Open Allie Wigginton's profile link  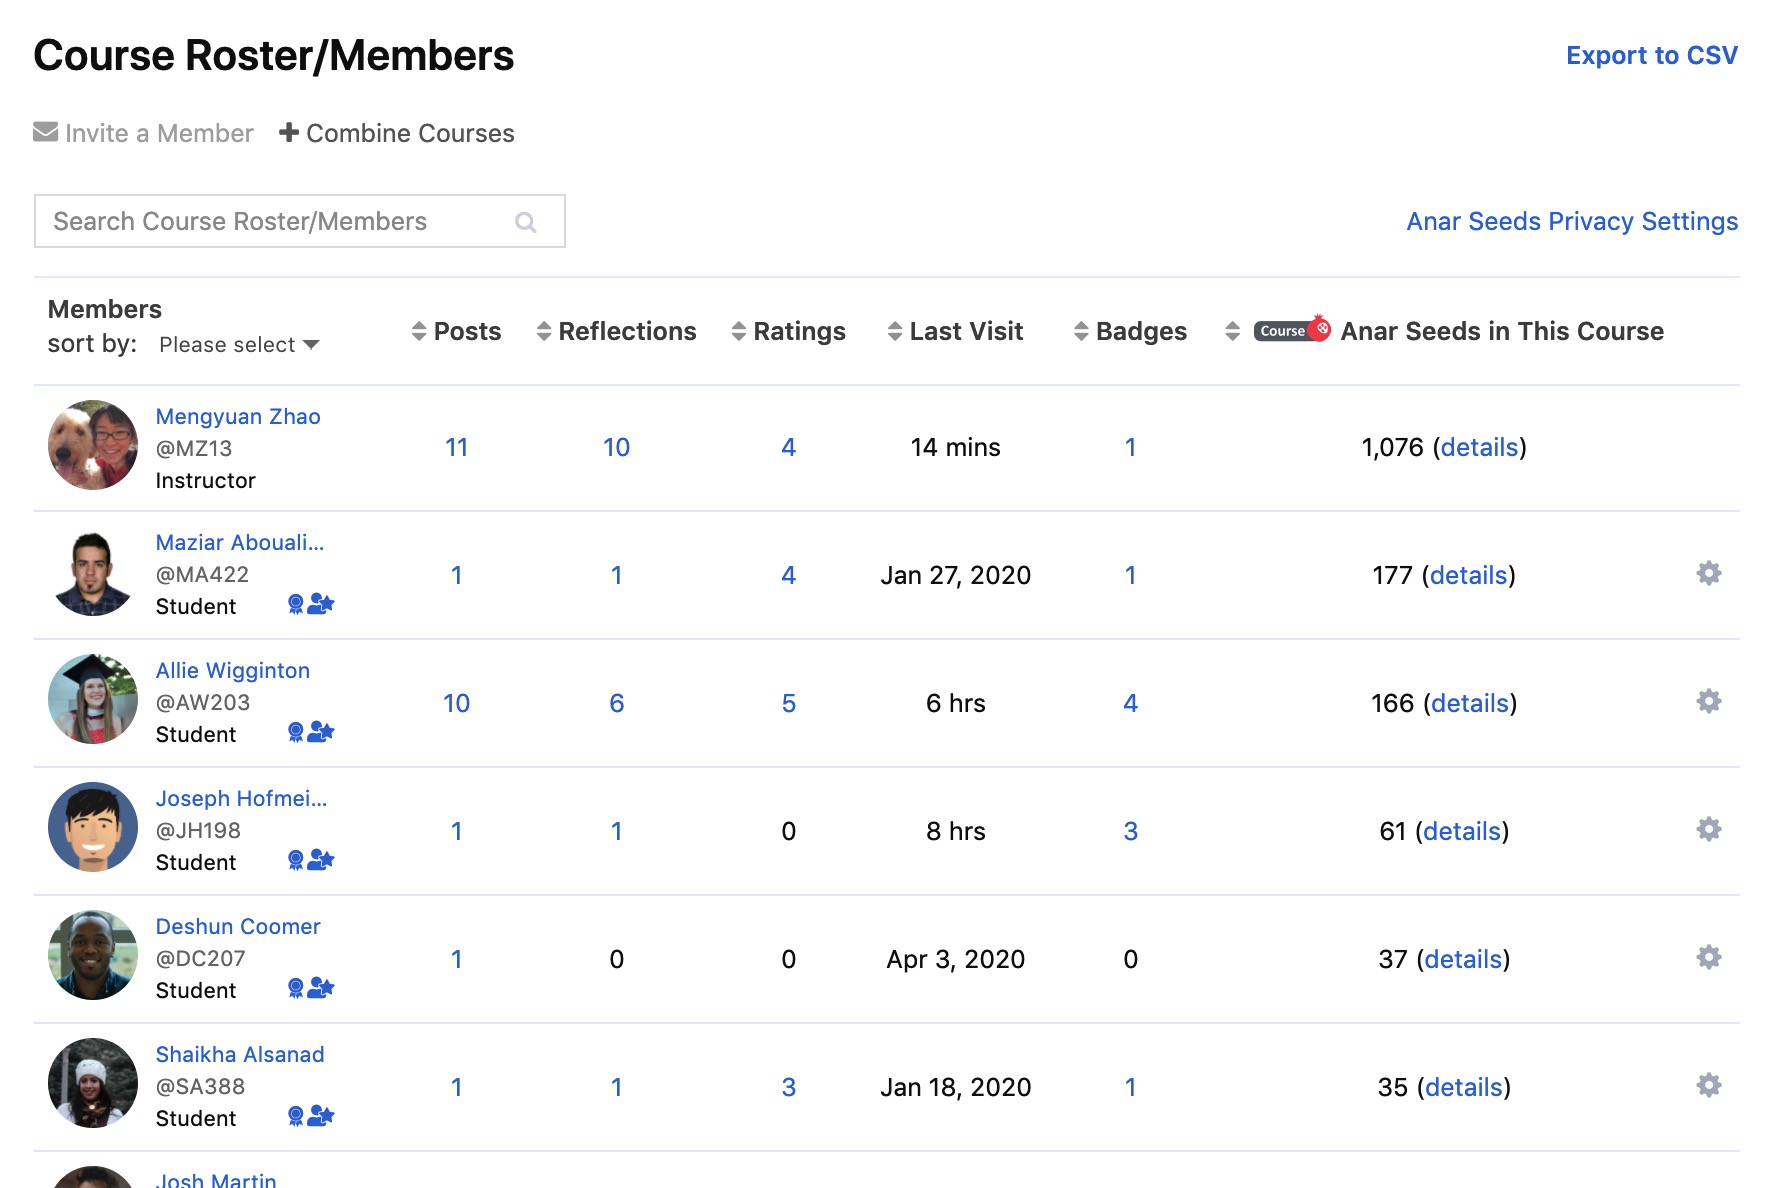[233, 670]
